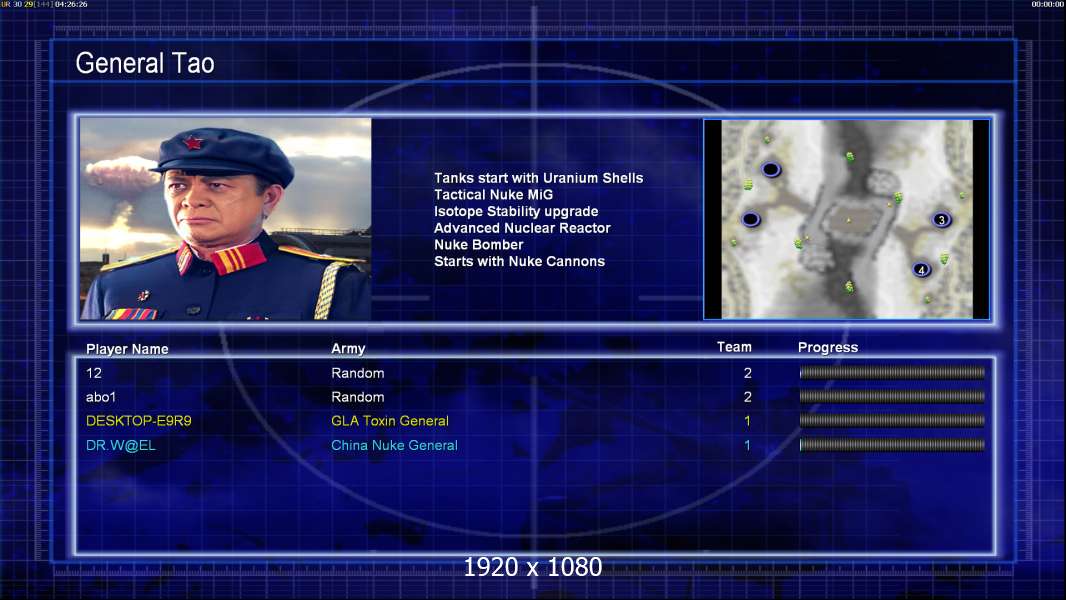The image size is (1066, 600).
Task: Click start position 4 marker on minimap
Action: coord(921,270)
